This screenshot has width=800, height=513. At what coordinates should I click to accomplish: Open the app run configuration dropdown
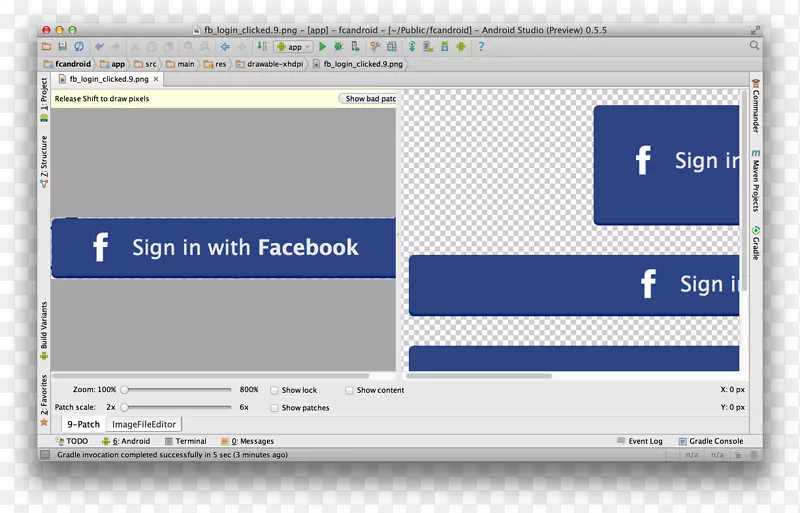[293, 47]
